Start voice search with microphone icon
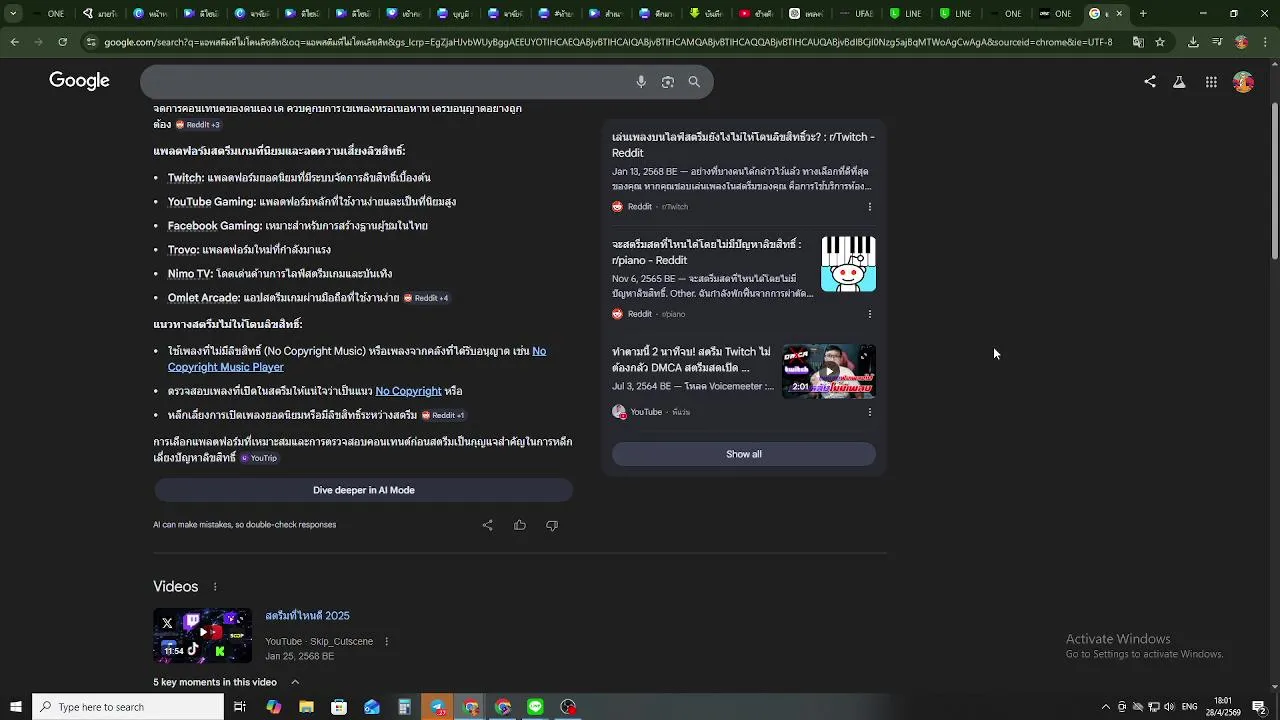Image resolution: width=1280 pixels, height=720 pixels. pos(641,82)
